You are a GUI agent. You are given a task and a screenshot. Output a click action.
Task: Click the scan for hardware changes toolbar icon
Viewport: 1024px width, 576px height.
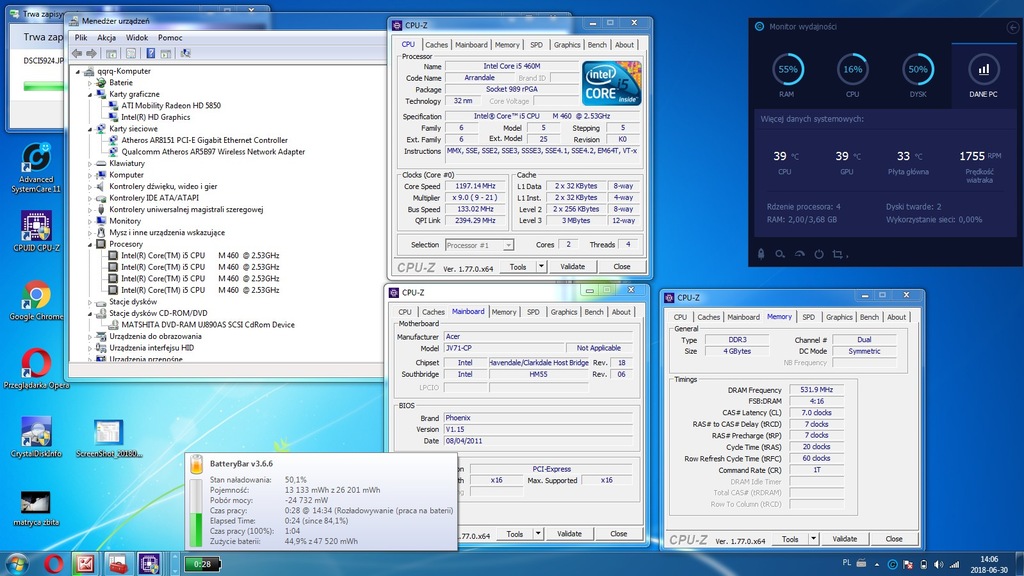(x=185, y=54)
